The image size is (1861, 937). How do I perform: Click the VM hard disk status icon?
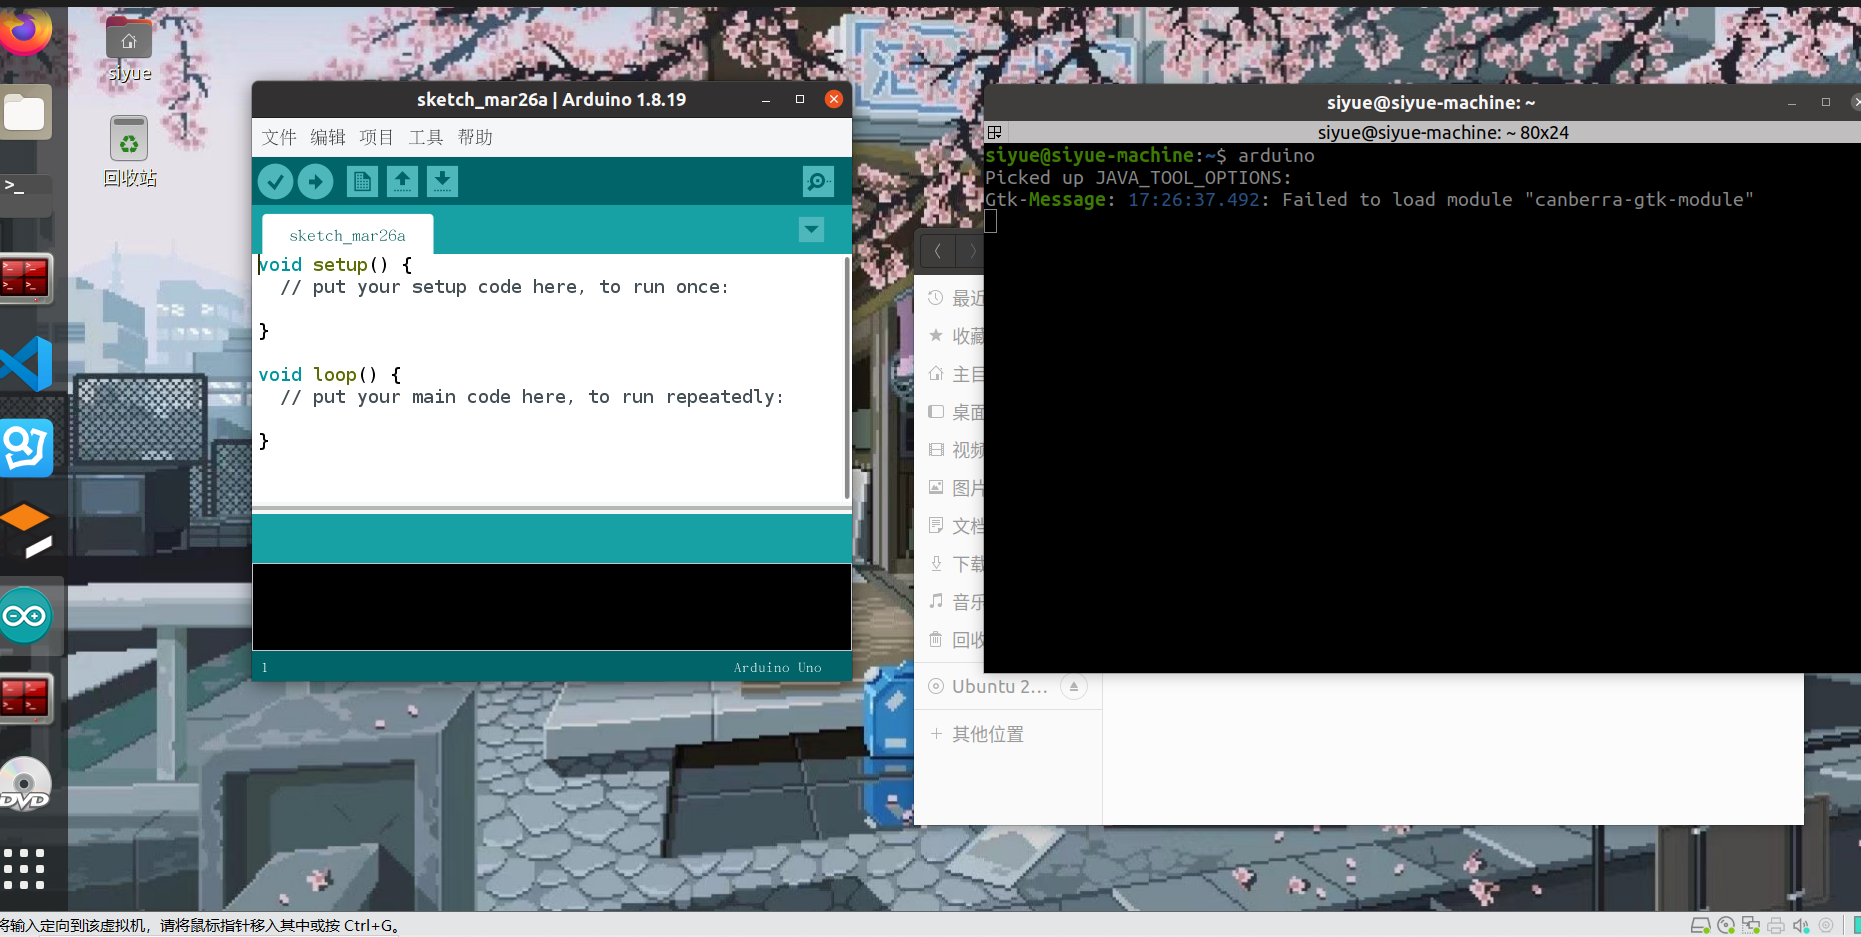[1700, 926]
